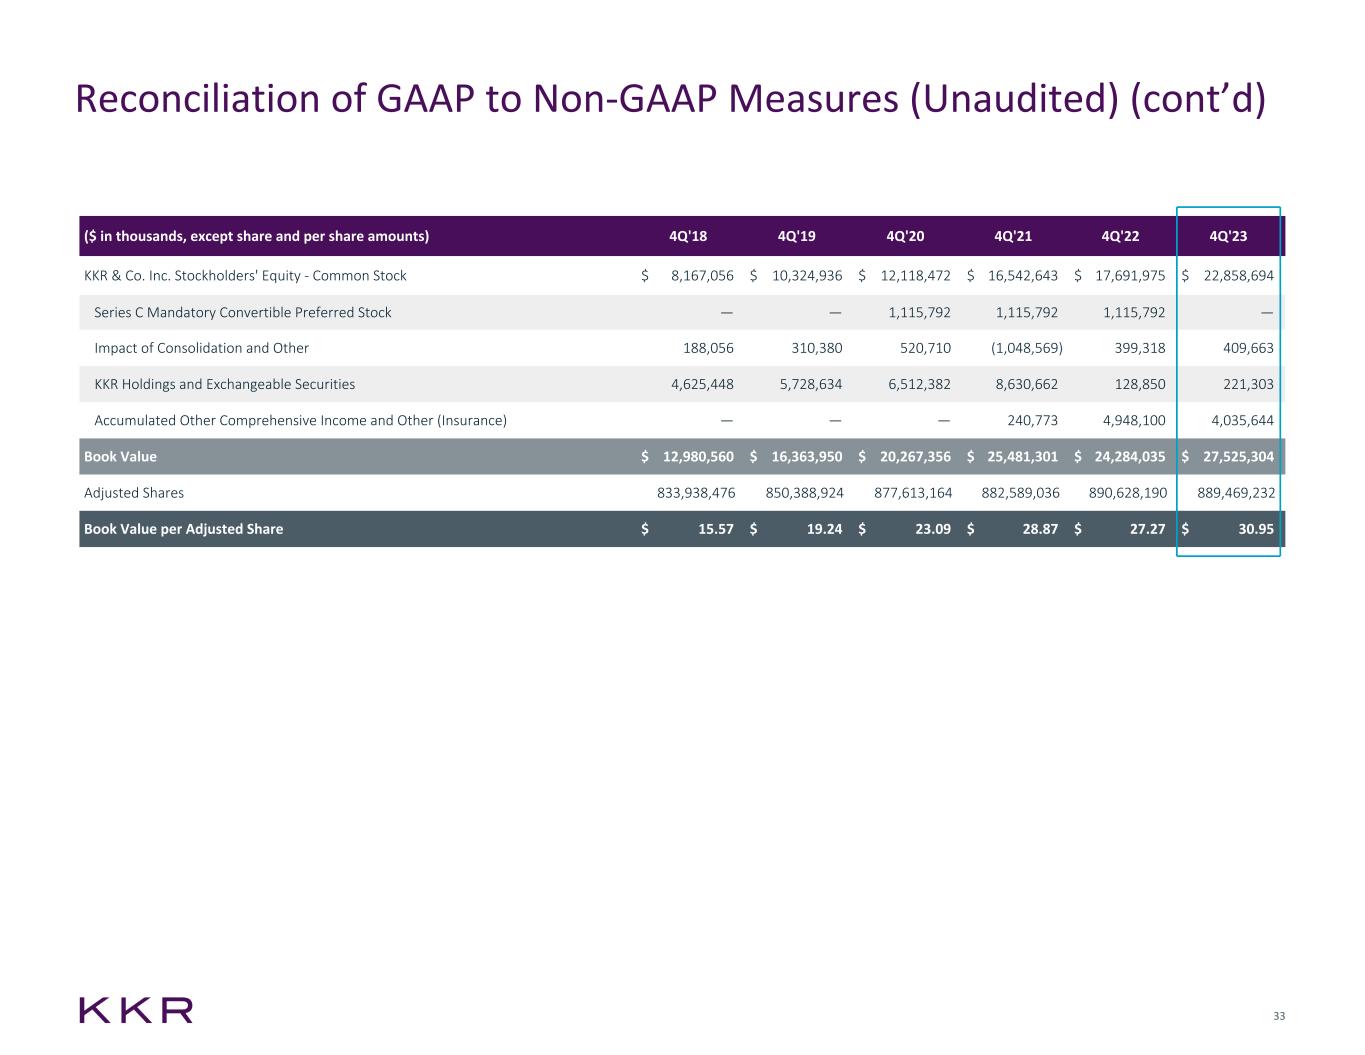Click Series C Mandatory Convertible Preferred Stock label
This screenshot has height=1055, width=1365.
coord(242,313)
